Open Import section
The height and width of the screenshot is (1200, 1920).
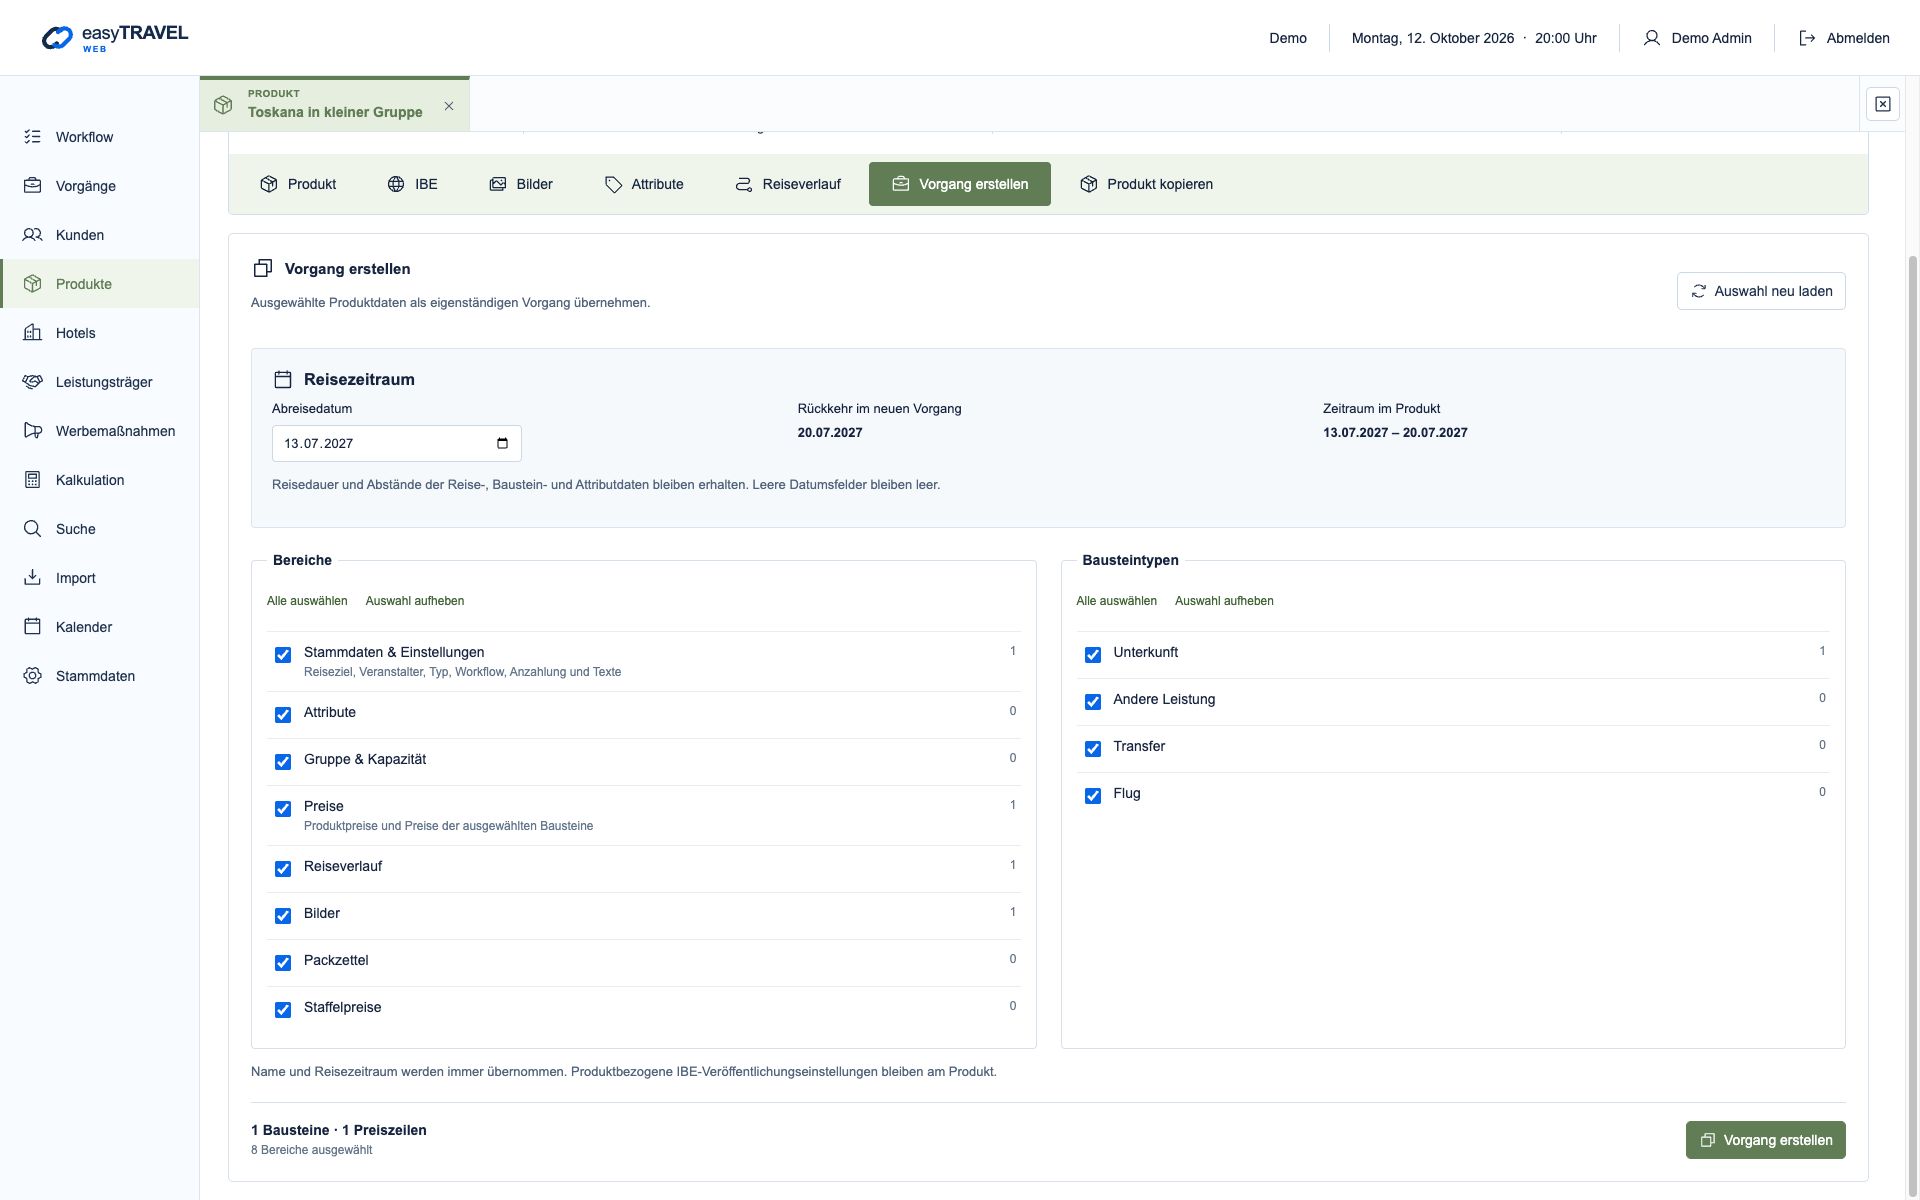coord(99,578)
